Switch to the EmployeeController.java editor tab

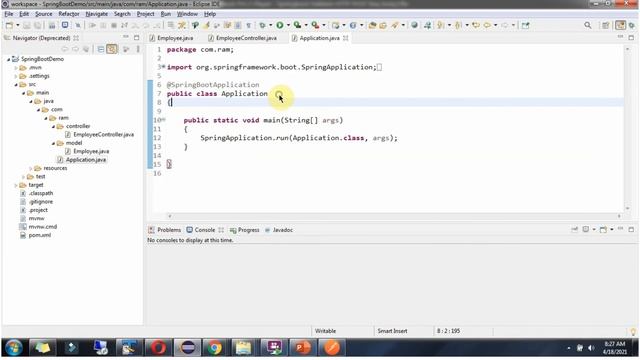pyautogui.click(x=242, y=38)
